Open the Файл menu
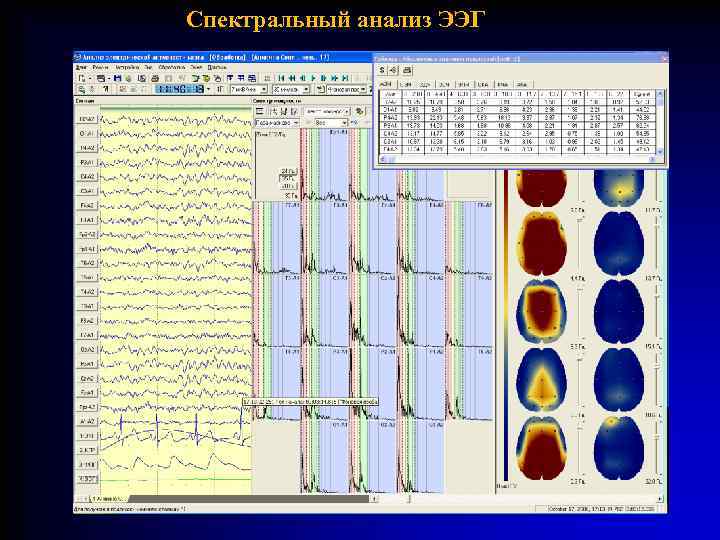720x540 pixels. pyautogui.click(x=81, y=68)
